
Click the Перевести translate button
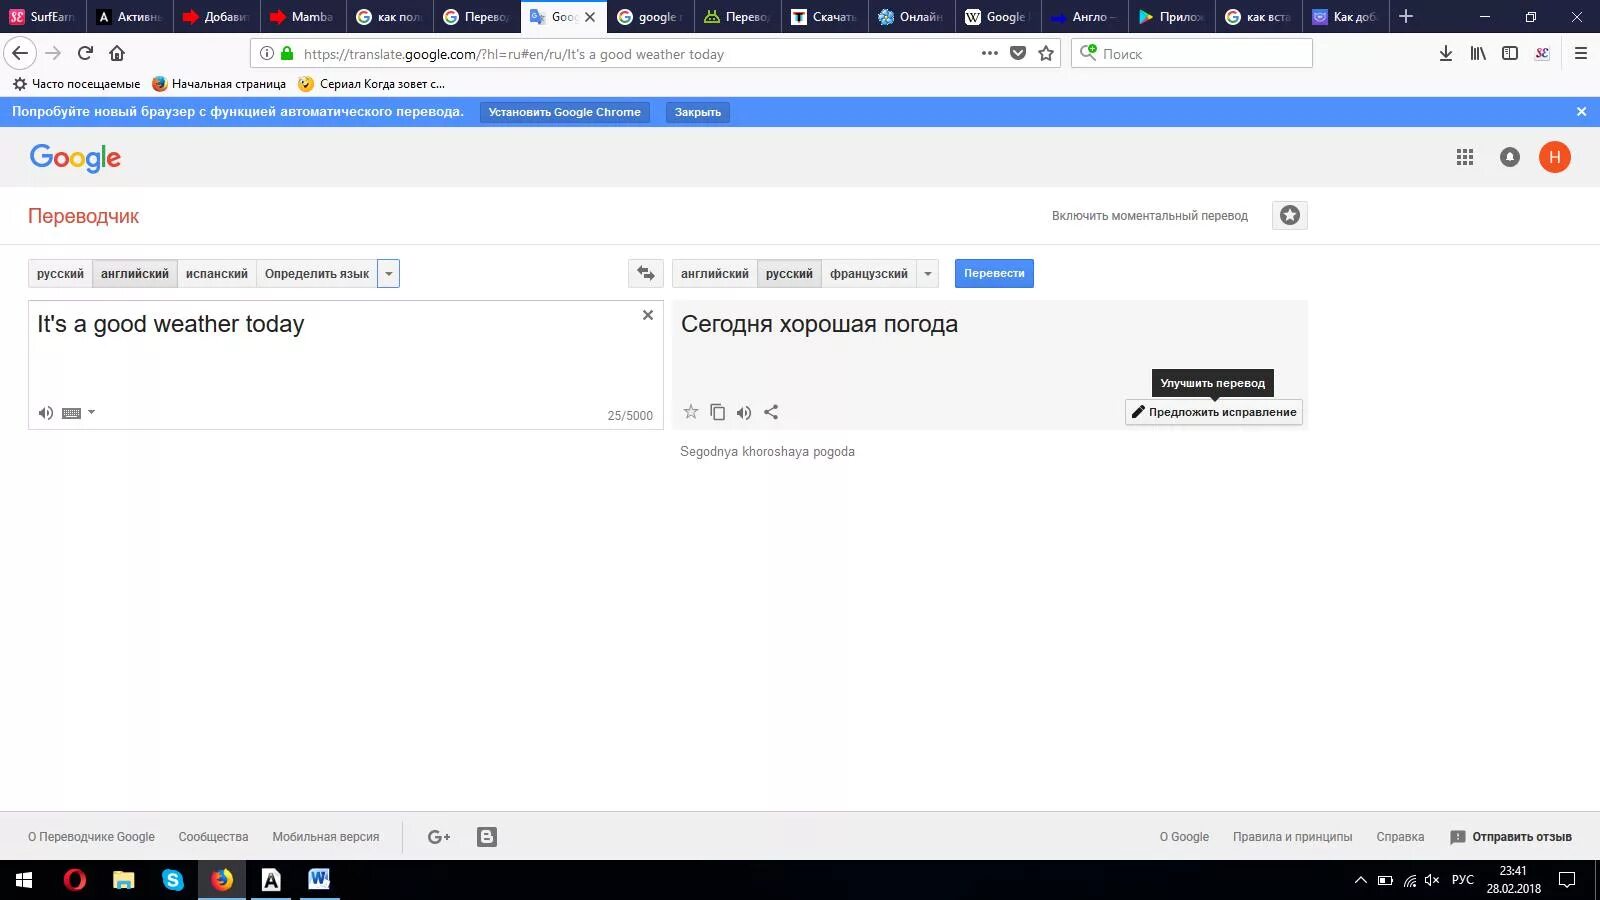pyautogui.click(x=994, y=274)
